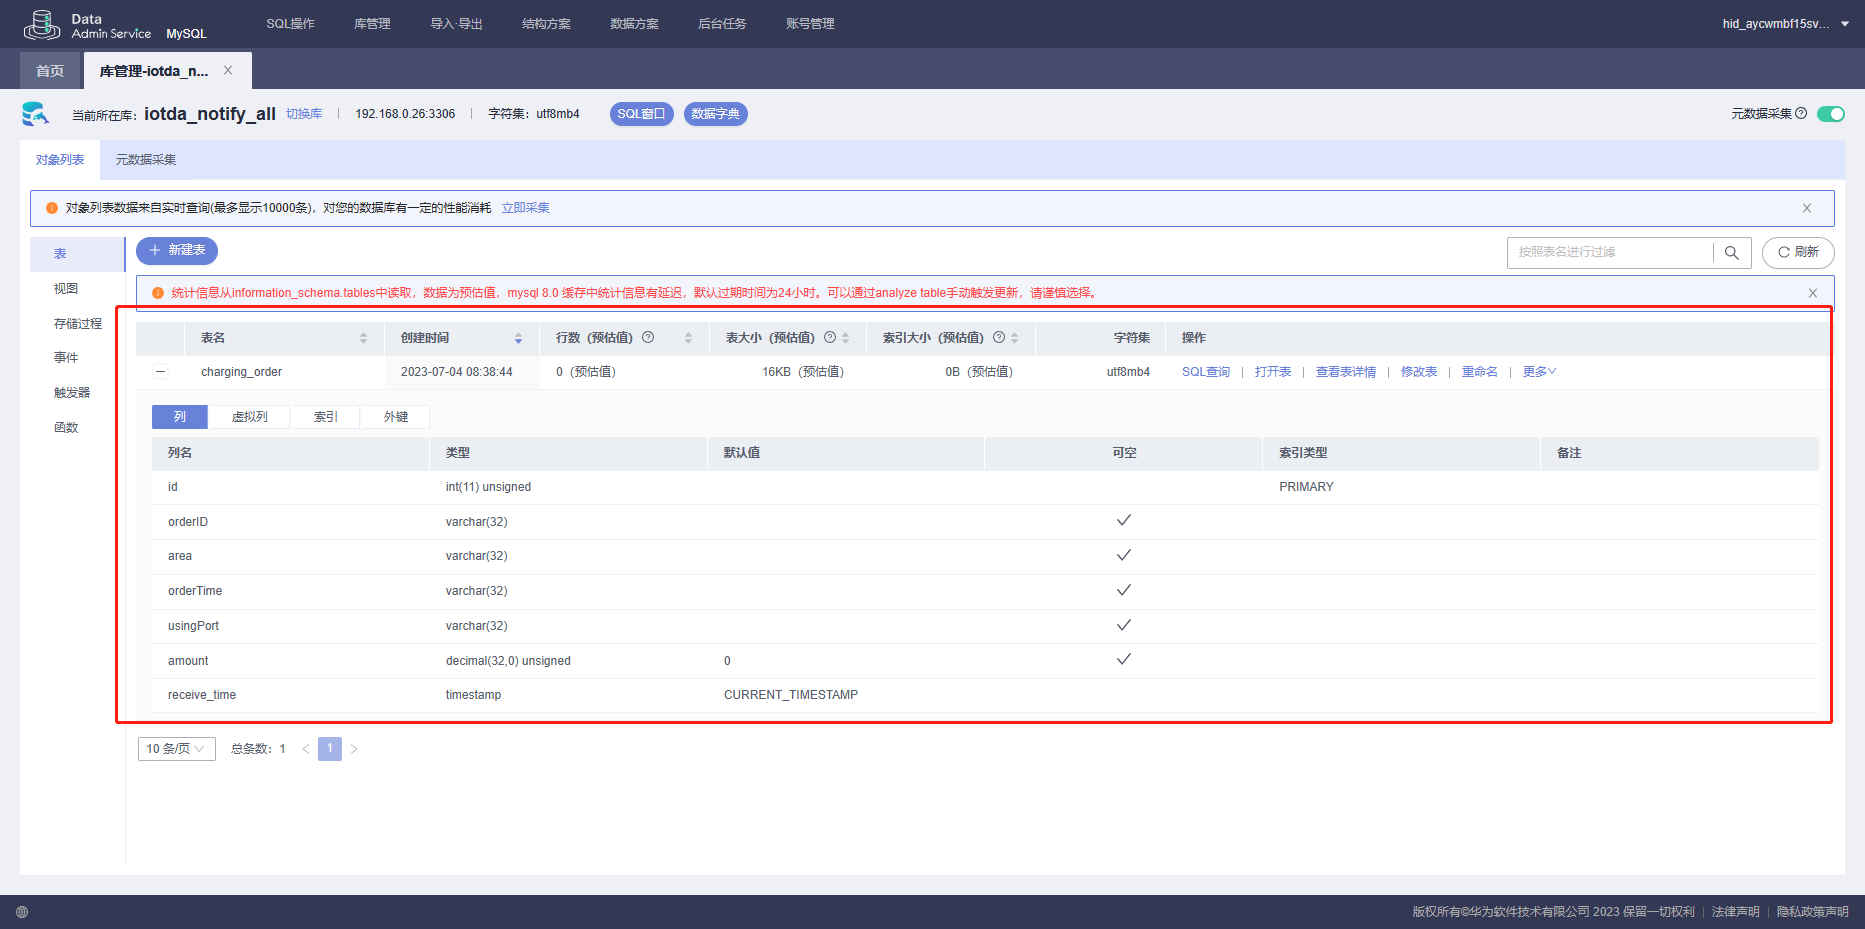Select 存储过程 in the left sidebar
The height and width of the screenshot is (929, 1865).
tap(78, 324)
